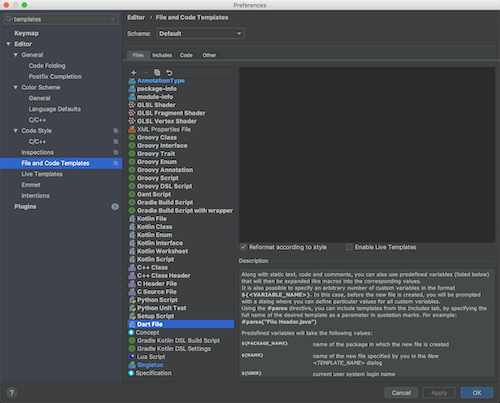Switch to the Includes tab
Viewport: 500px width, 403px height.
point(162,55)
